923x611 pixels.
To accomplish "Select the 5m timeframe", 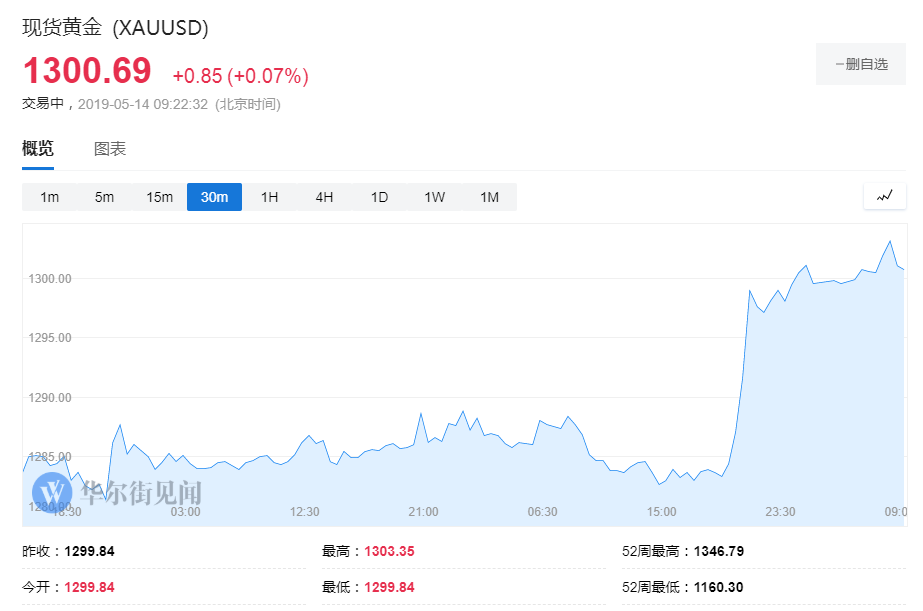I will tap(104, 197).
